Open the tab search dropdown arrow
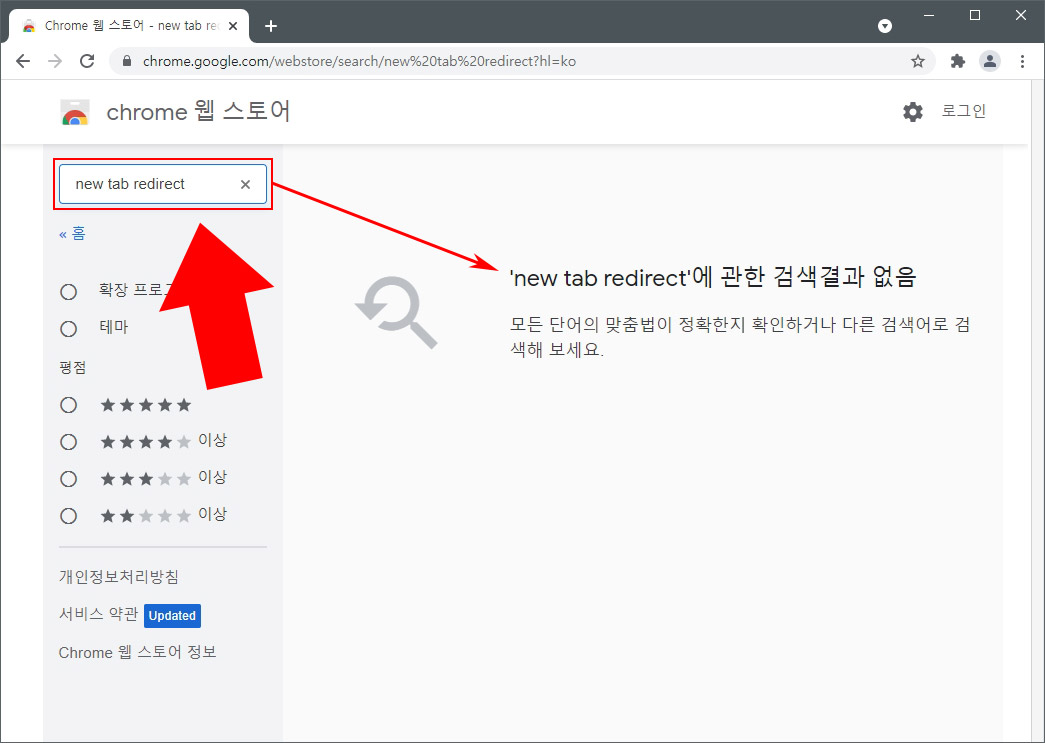The width and height of the screenshot is (1045, 743). click(x=885, y=26)
